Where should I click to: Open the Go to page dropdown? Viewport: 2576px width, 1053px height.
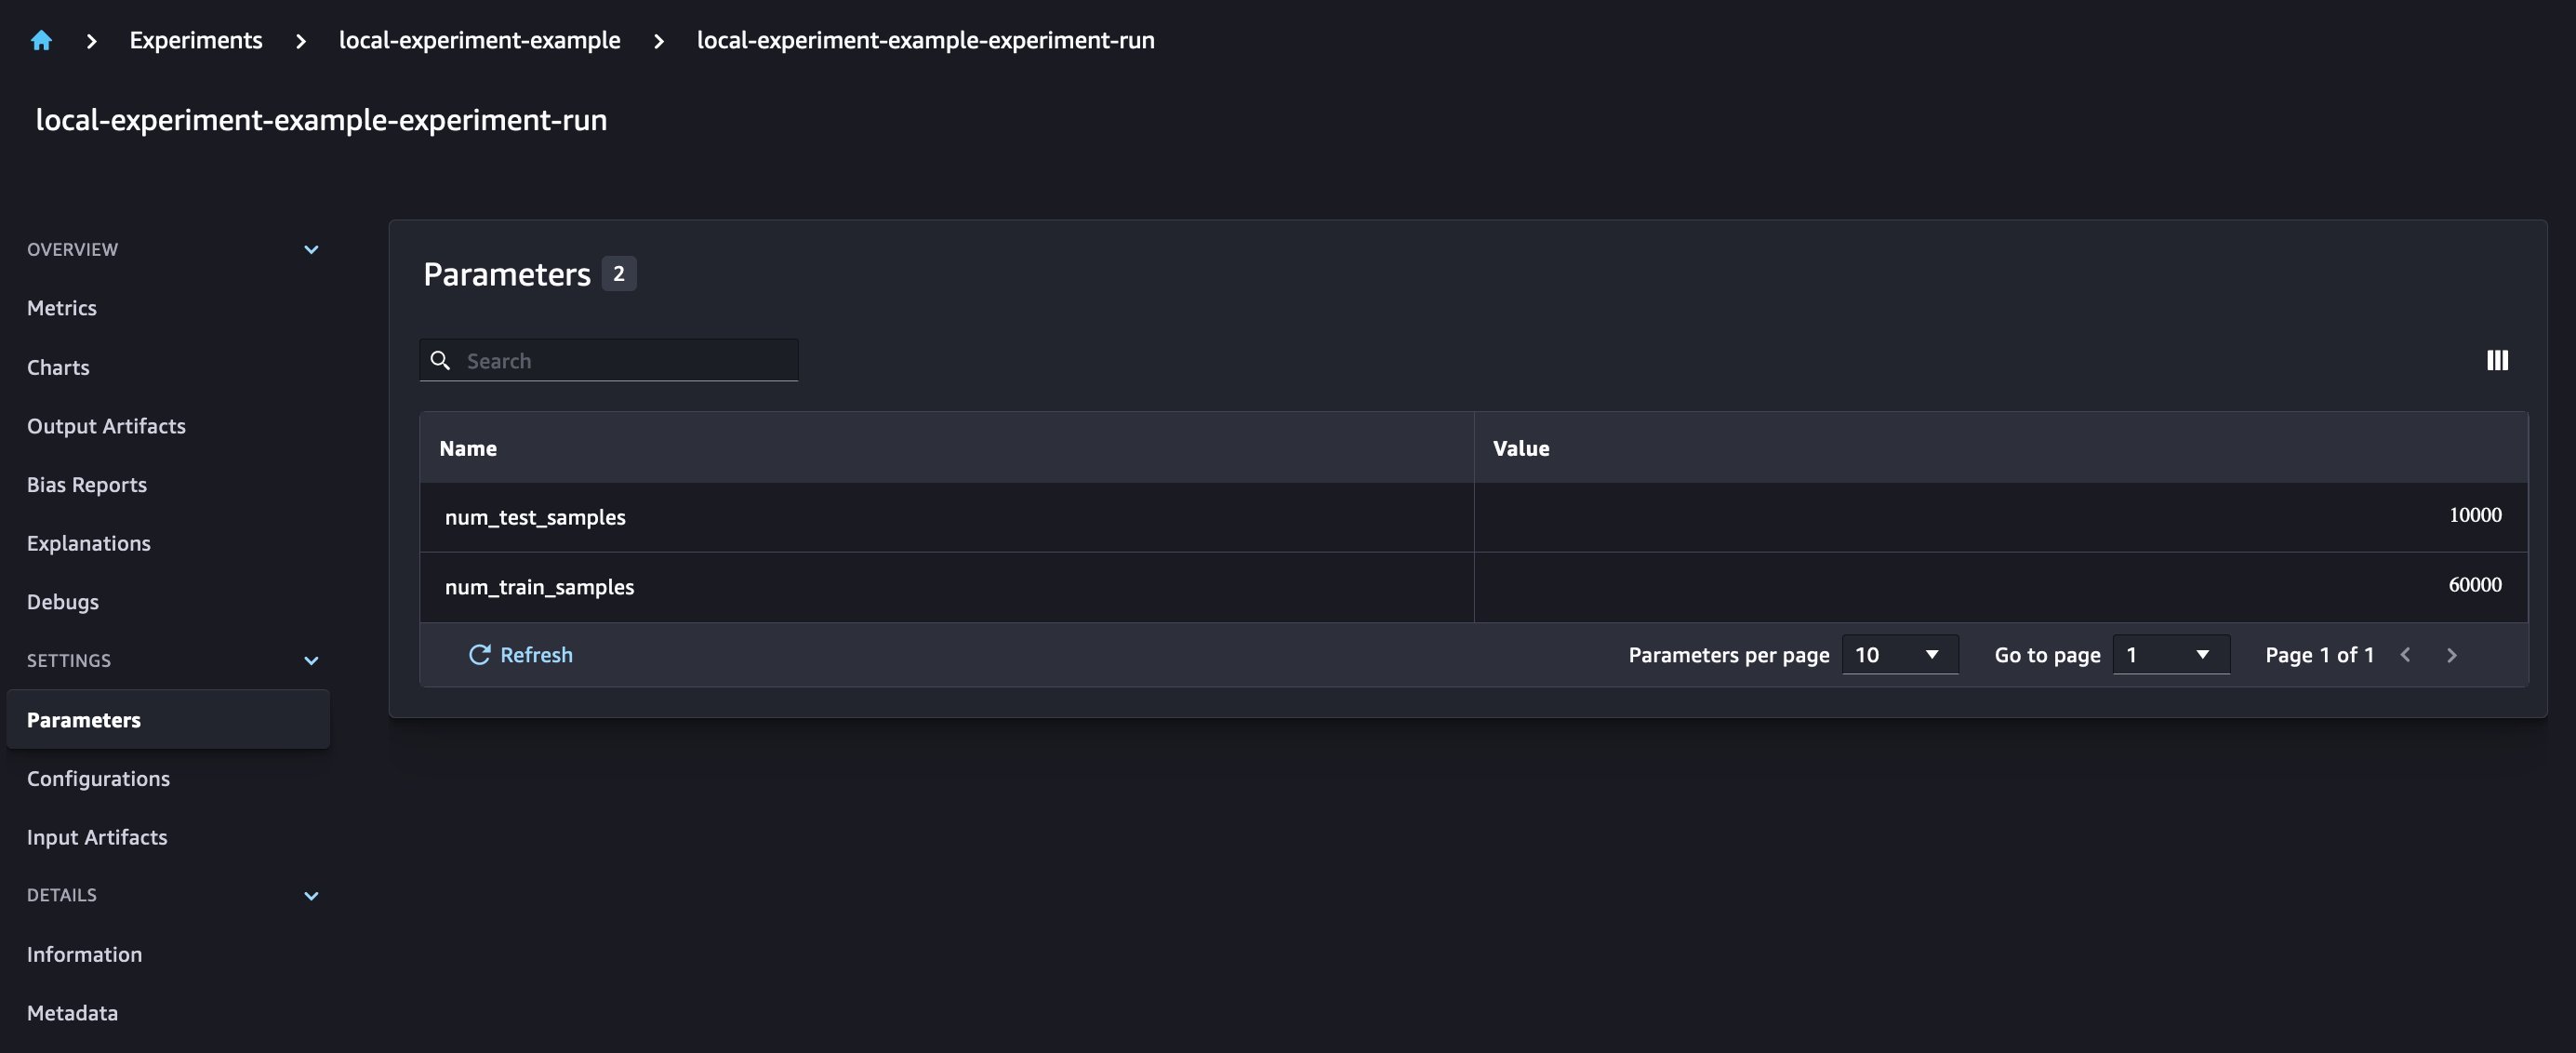point(2170,655)
